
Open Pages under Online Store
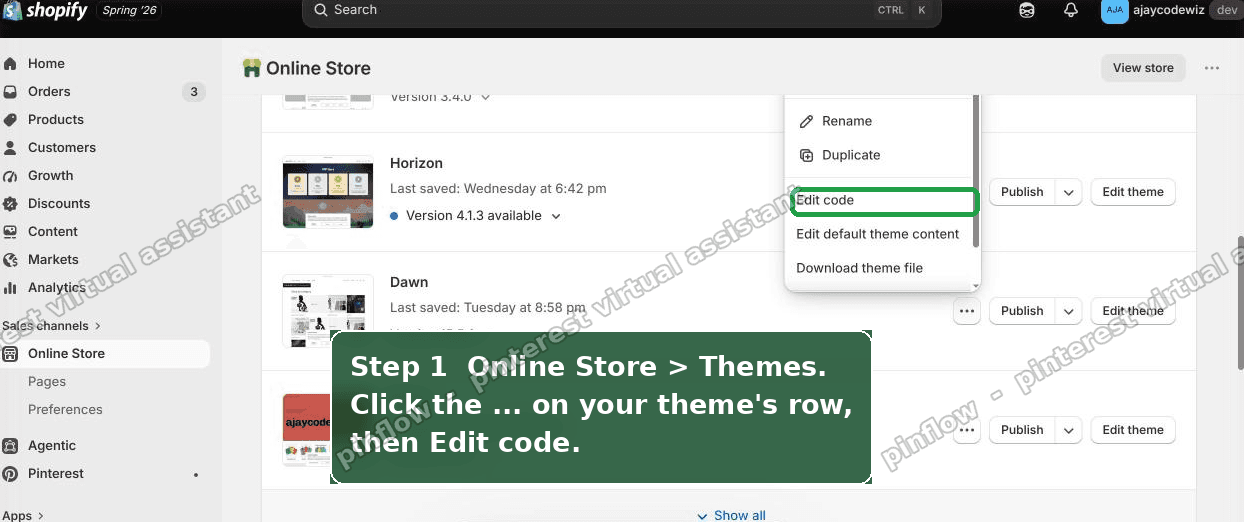[x=47, y=381]
